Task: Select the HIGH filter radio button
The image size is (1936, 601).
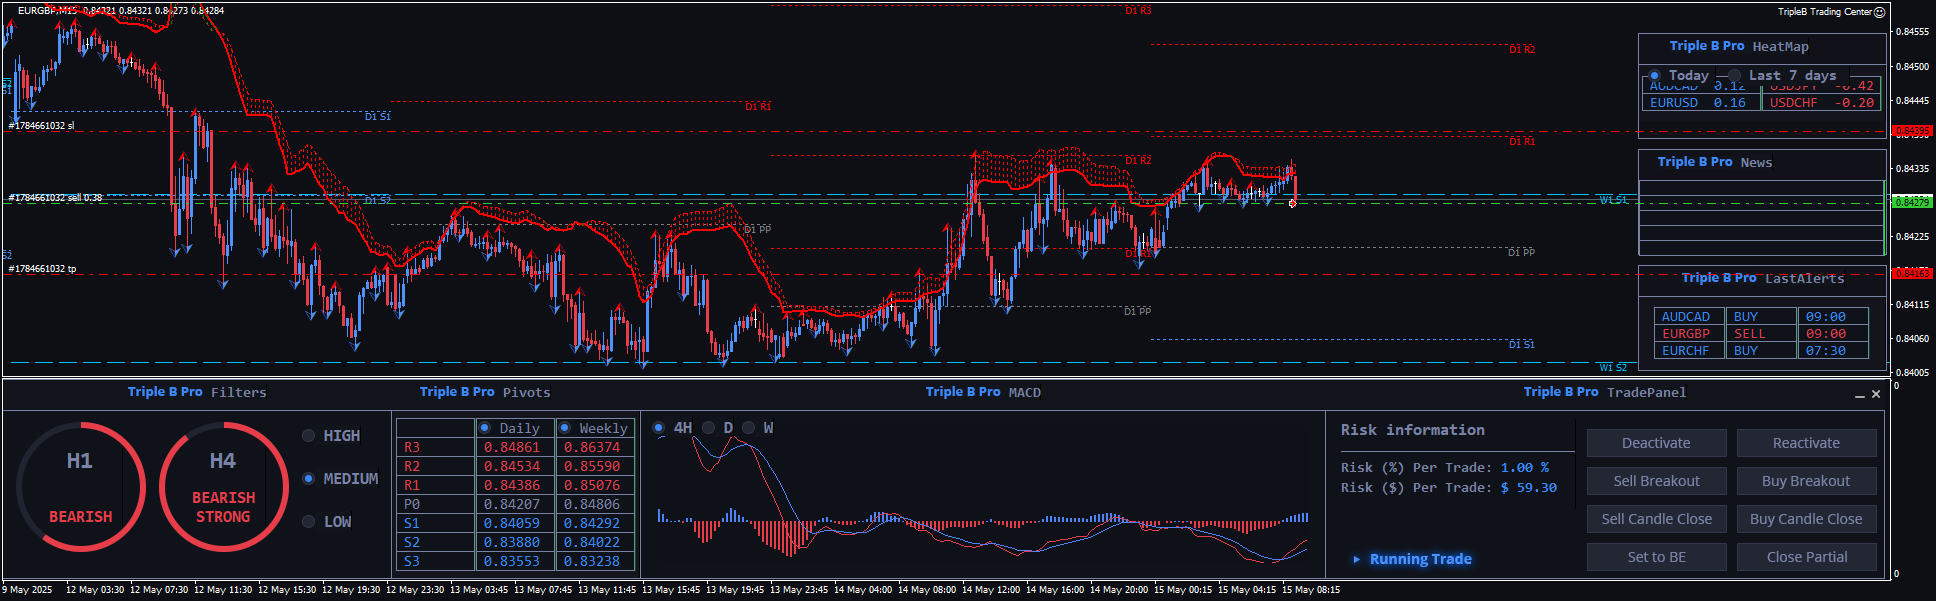Action: coord(309,436)
